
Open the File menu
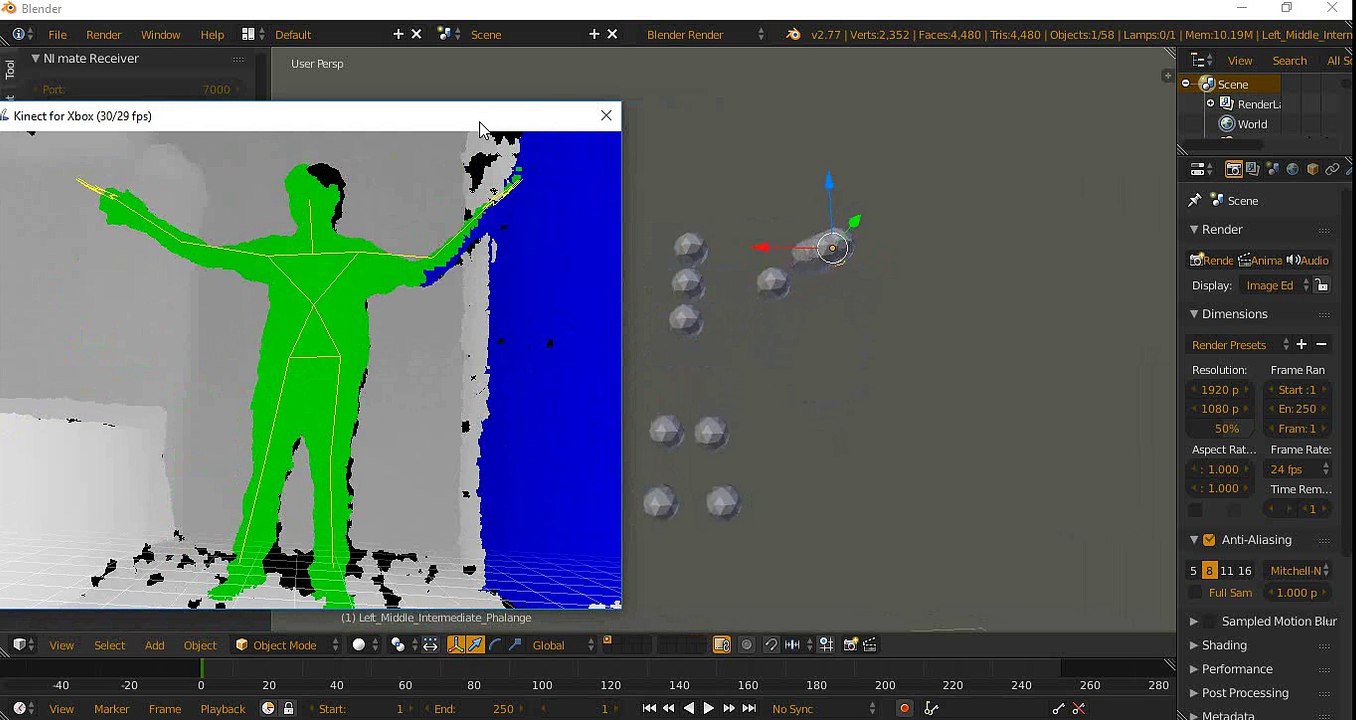[x=58, y=34]
